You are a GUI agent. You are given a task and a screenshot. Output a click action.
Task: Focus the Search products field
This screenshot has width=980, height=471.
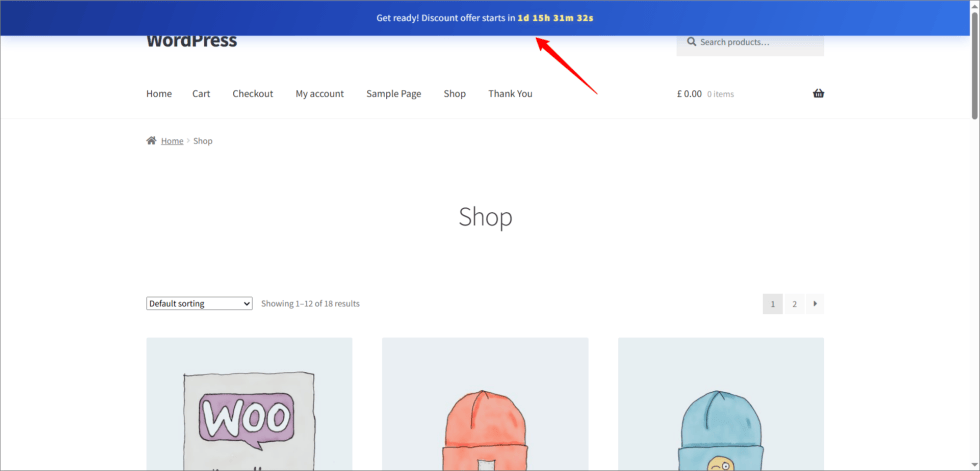[750, 42]
